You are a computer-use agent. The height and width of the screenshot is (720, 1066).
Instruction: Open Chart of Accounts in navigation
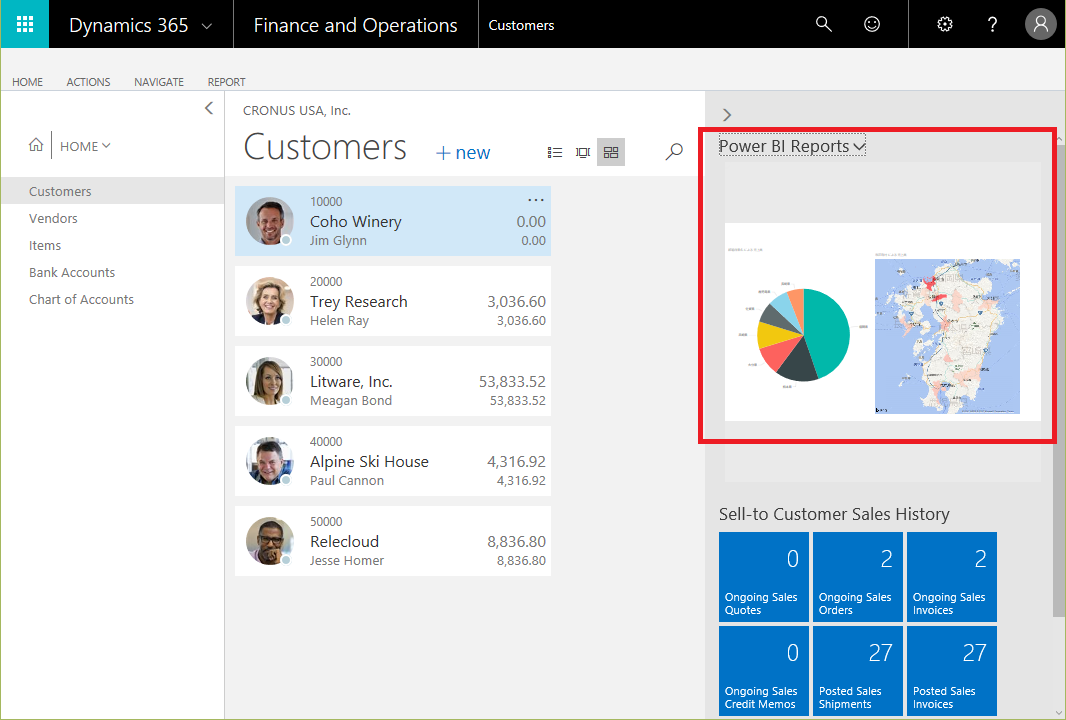(x=82, y=300)
